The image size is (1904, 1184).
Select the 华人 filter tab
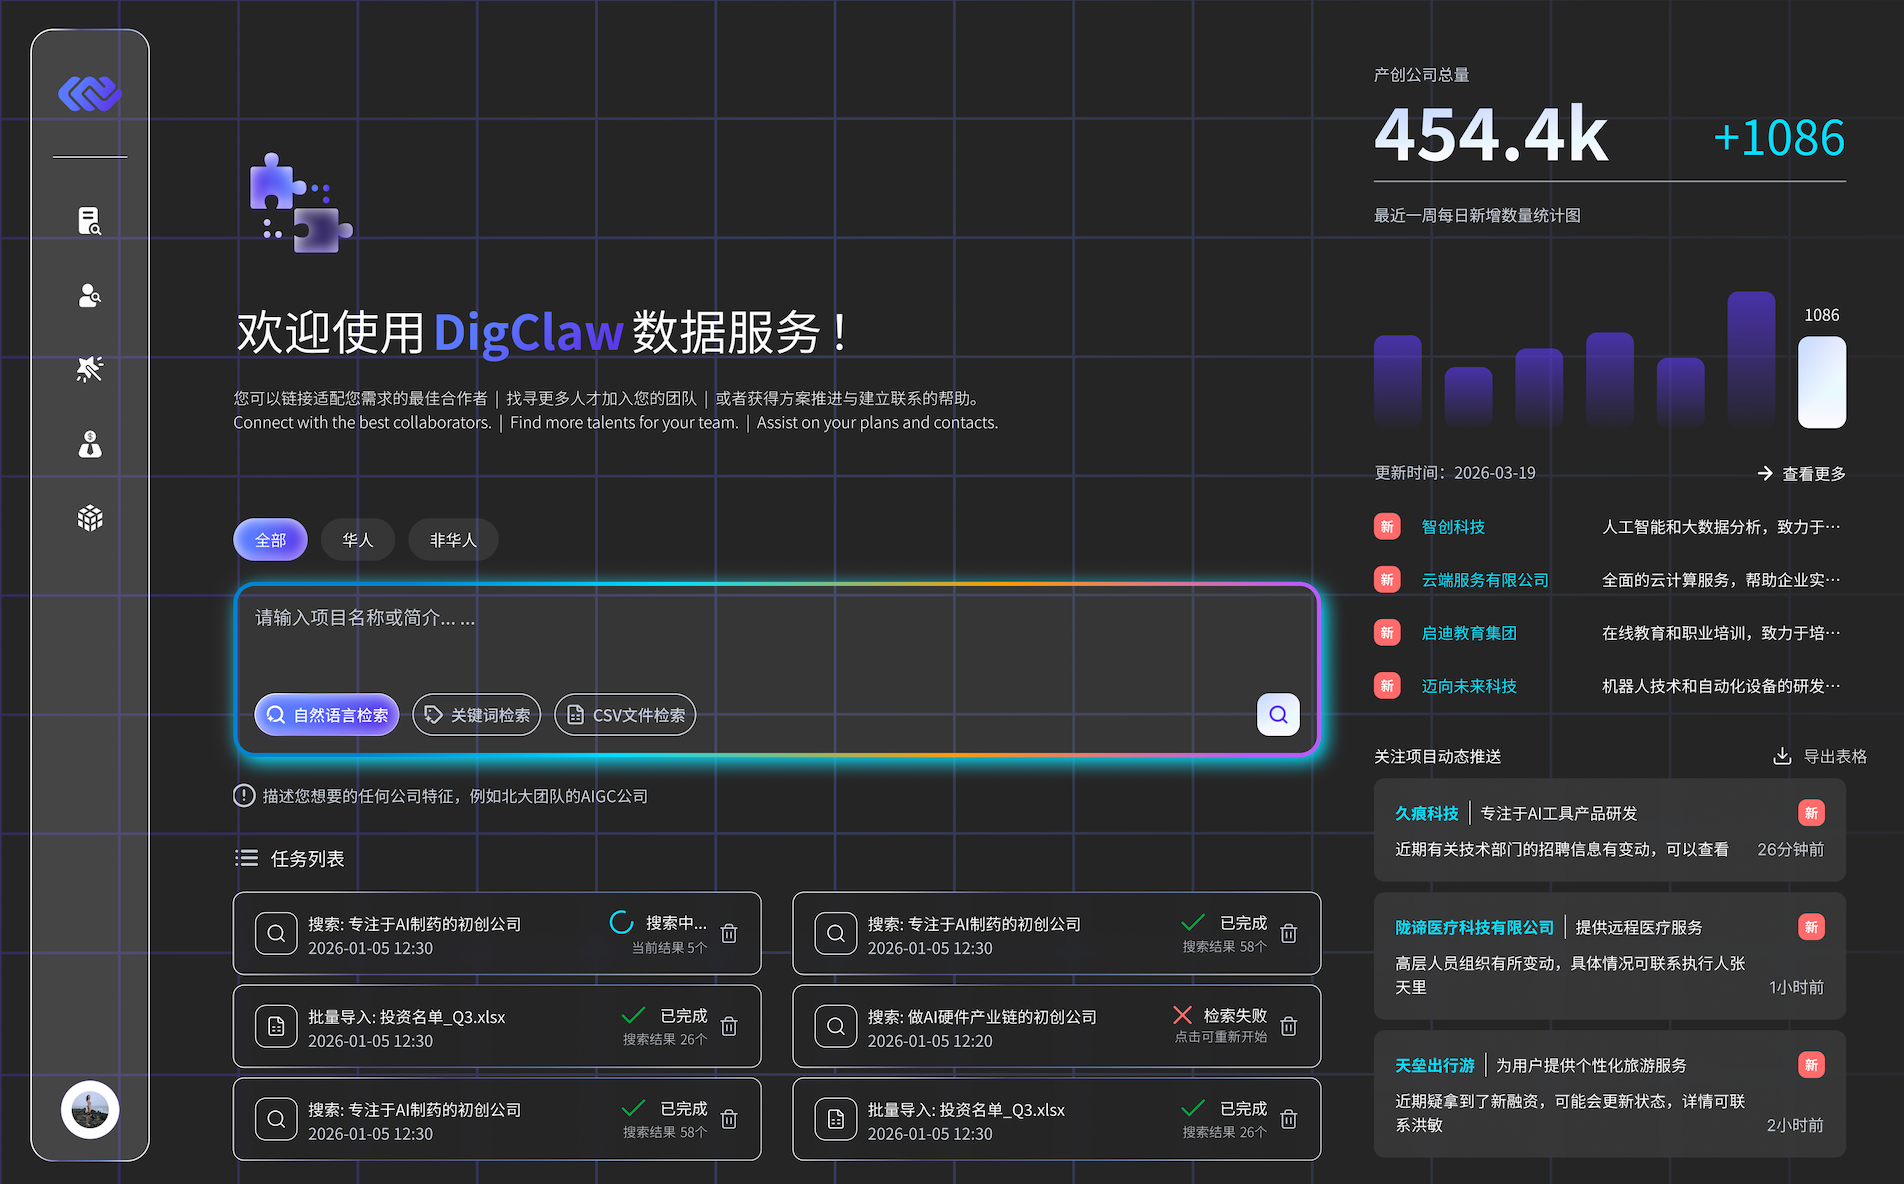(357, 540)
